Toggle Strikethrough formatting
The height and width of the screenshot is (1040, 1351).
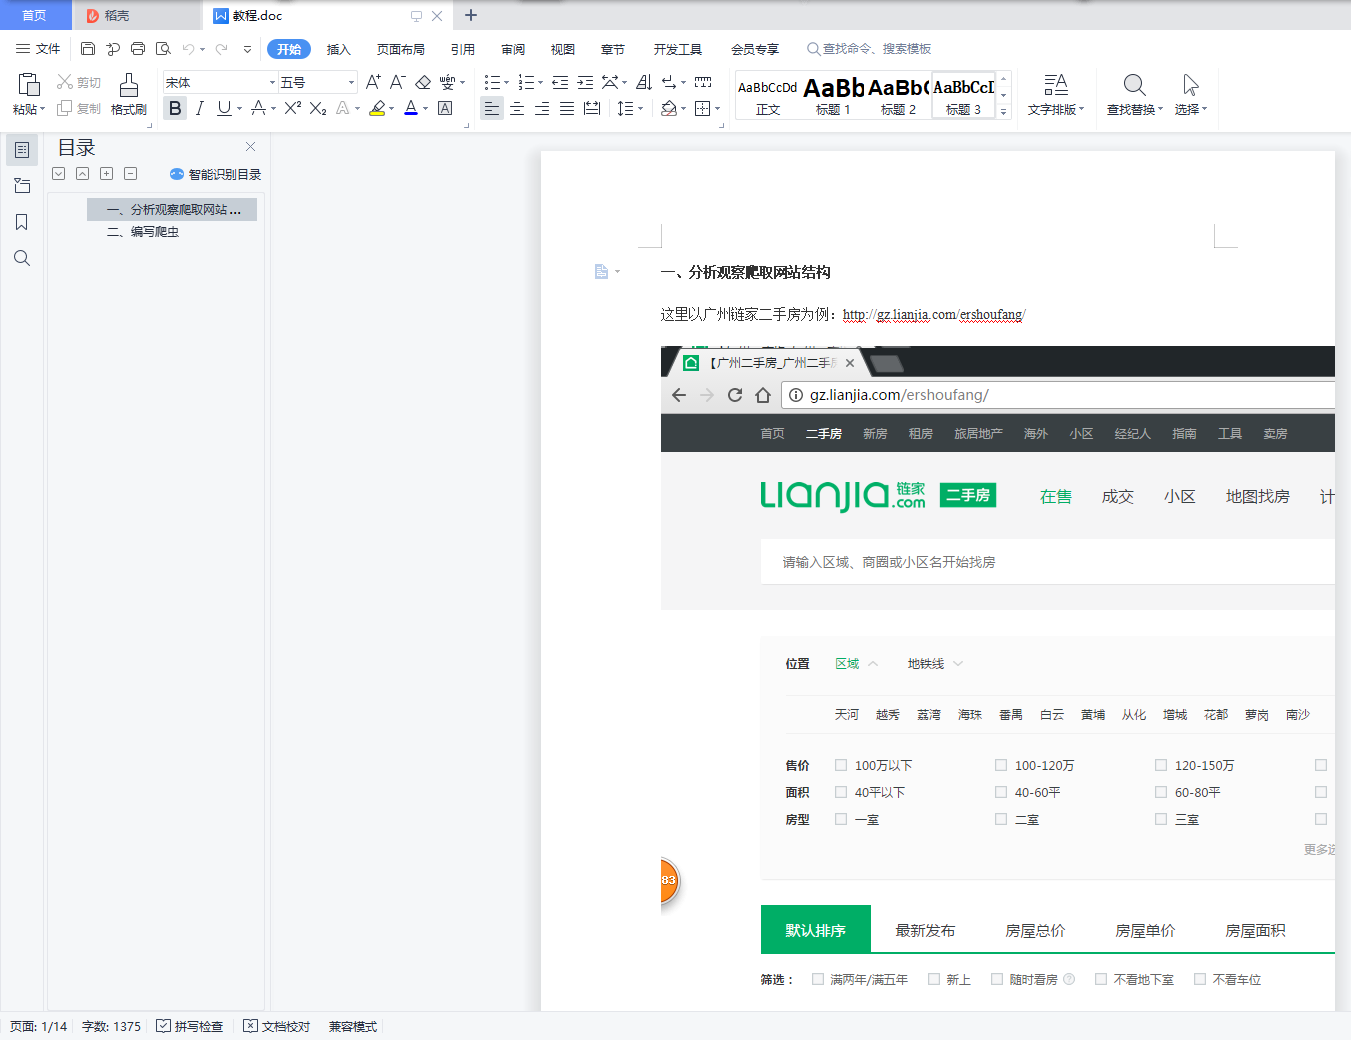259,108
